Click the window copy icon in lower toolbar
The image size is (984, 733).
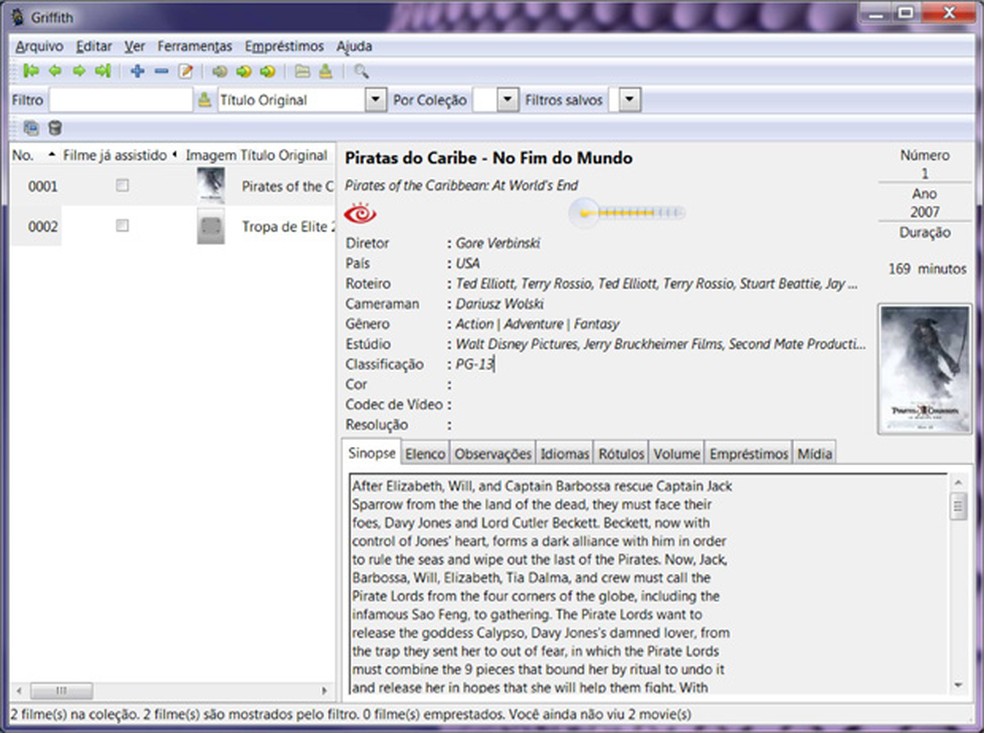click(x=31, y=128)
